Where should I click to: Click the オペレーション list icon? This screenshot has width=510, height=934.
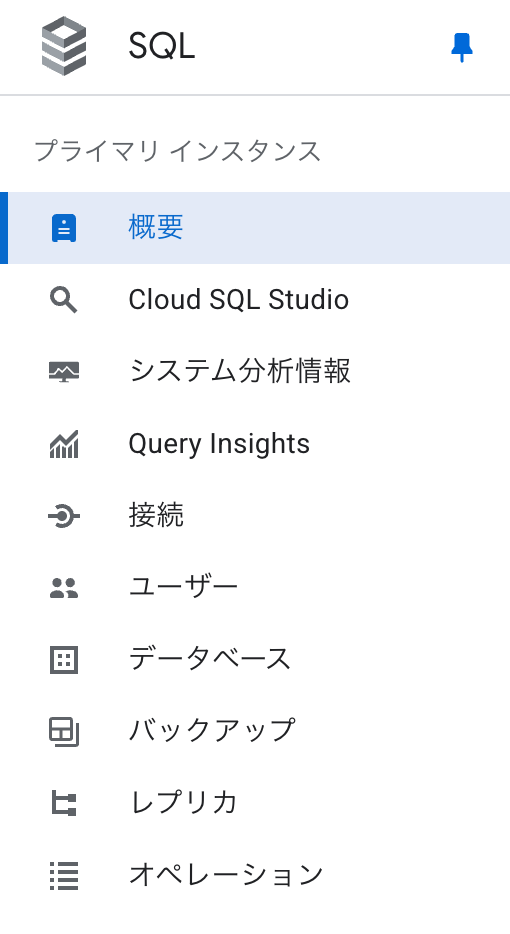[64, 876]
